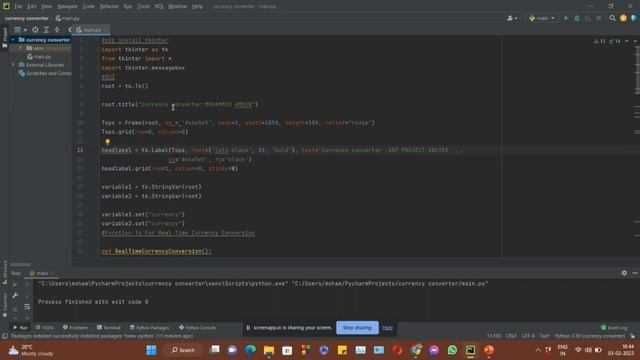This screenshot has height=360, width=640.
Task: Open WhatsApp from the taskbar
Action: pos(452,350)
